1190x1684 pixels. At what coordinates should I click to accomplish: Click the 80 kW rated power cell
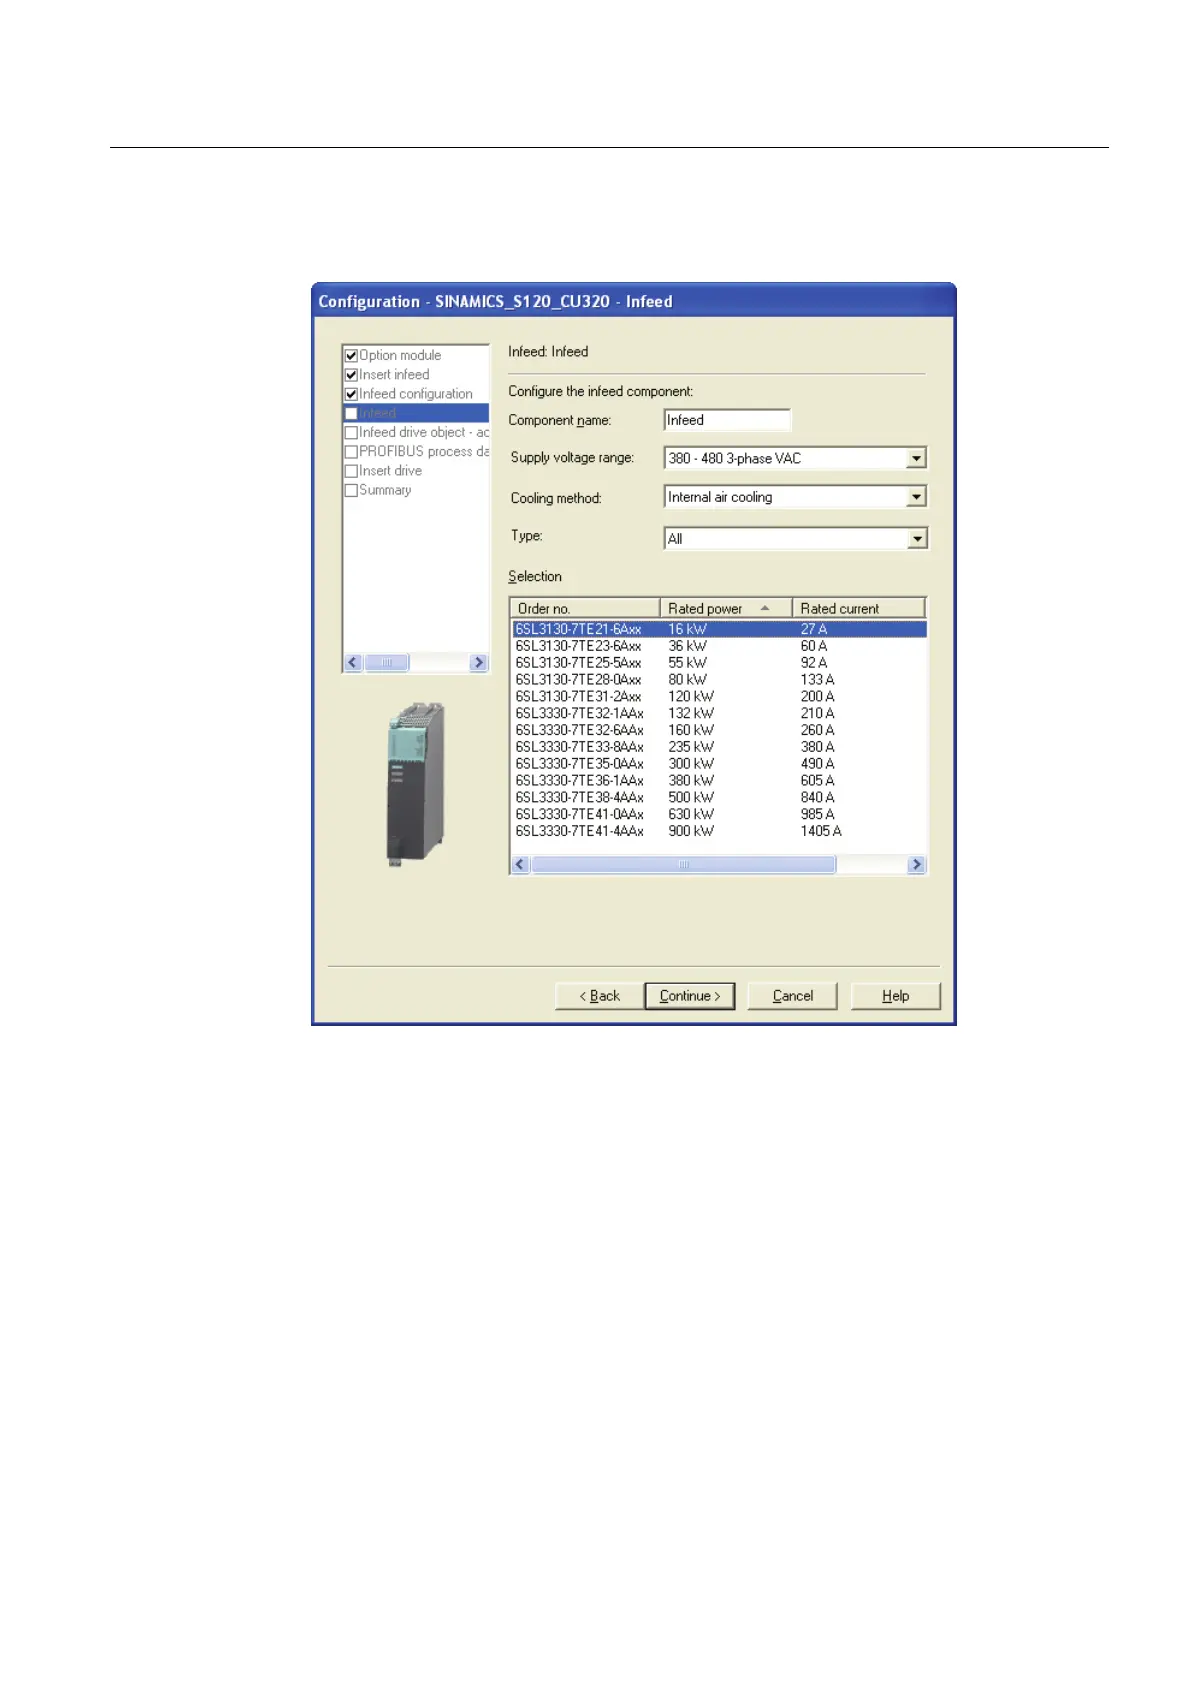pos(687,680)
